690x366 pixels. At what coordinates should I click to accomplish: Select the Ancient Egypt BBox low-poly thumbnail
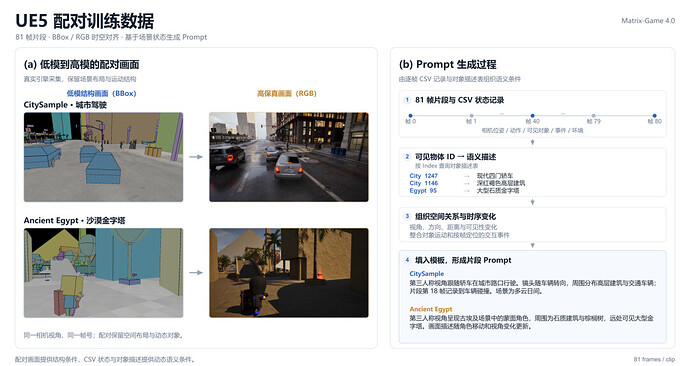click(103, 273)
